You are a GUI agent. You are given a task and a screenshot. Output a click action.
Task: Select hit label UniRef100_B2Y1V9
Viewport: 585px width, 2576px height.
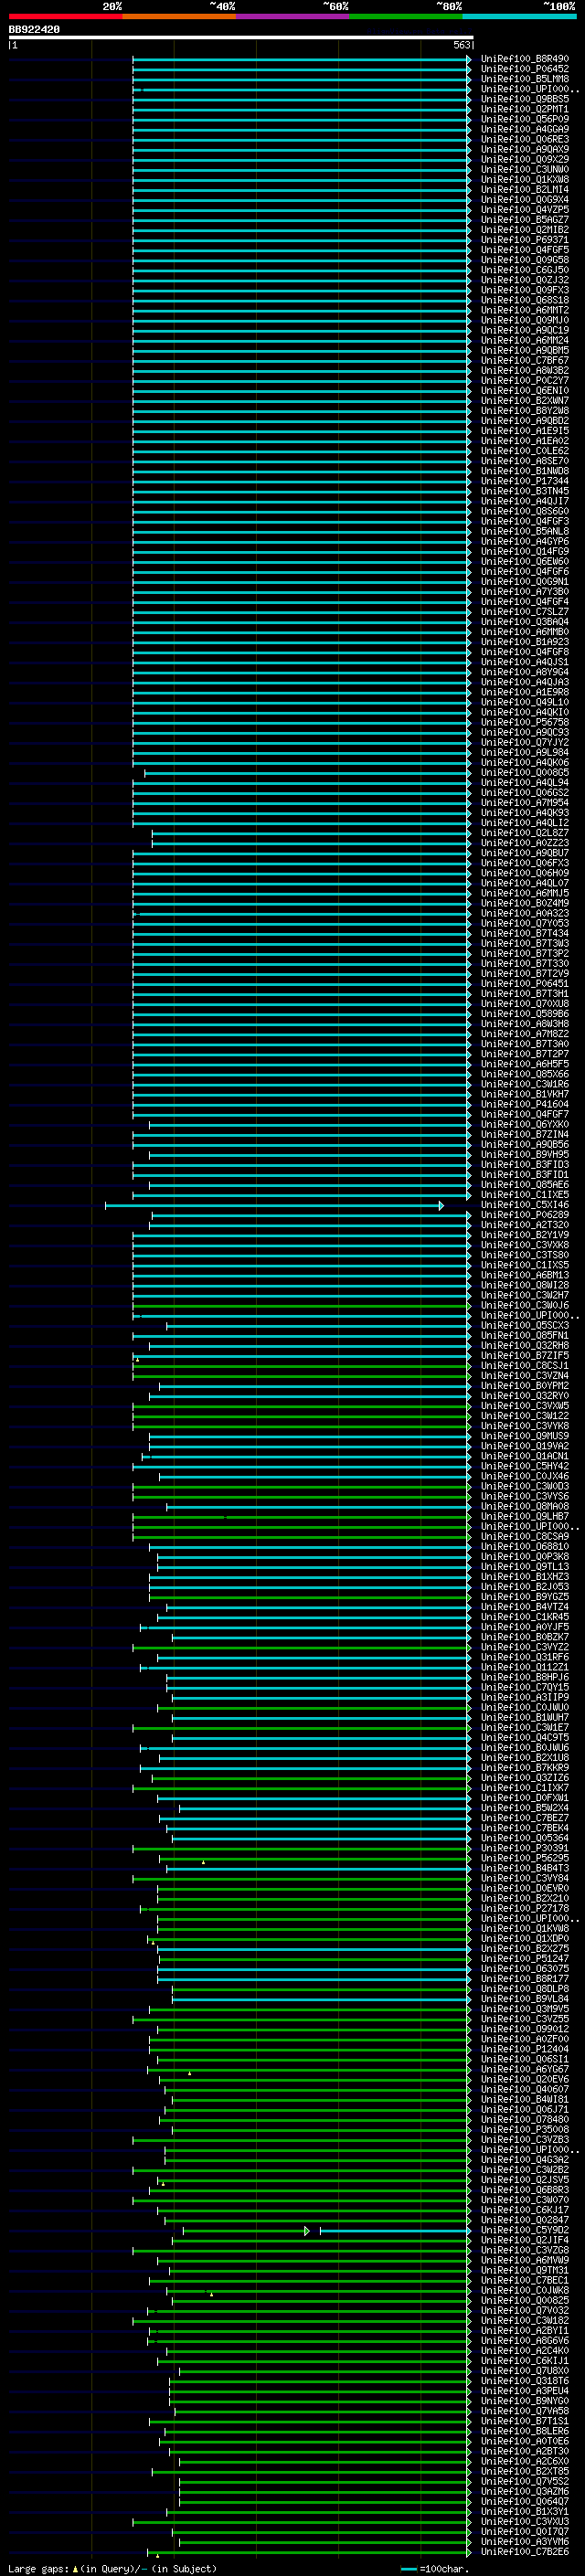pos(525,1234)
